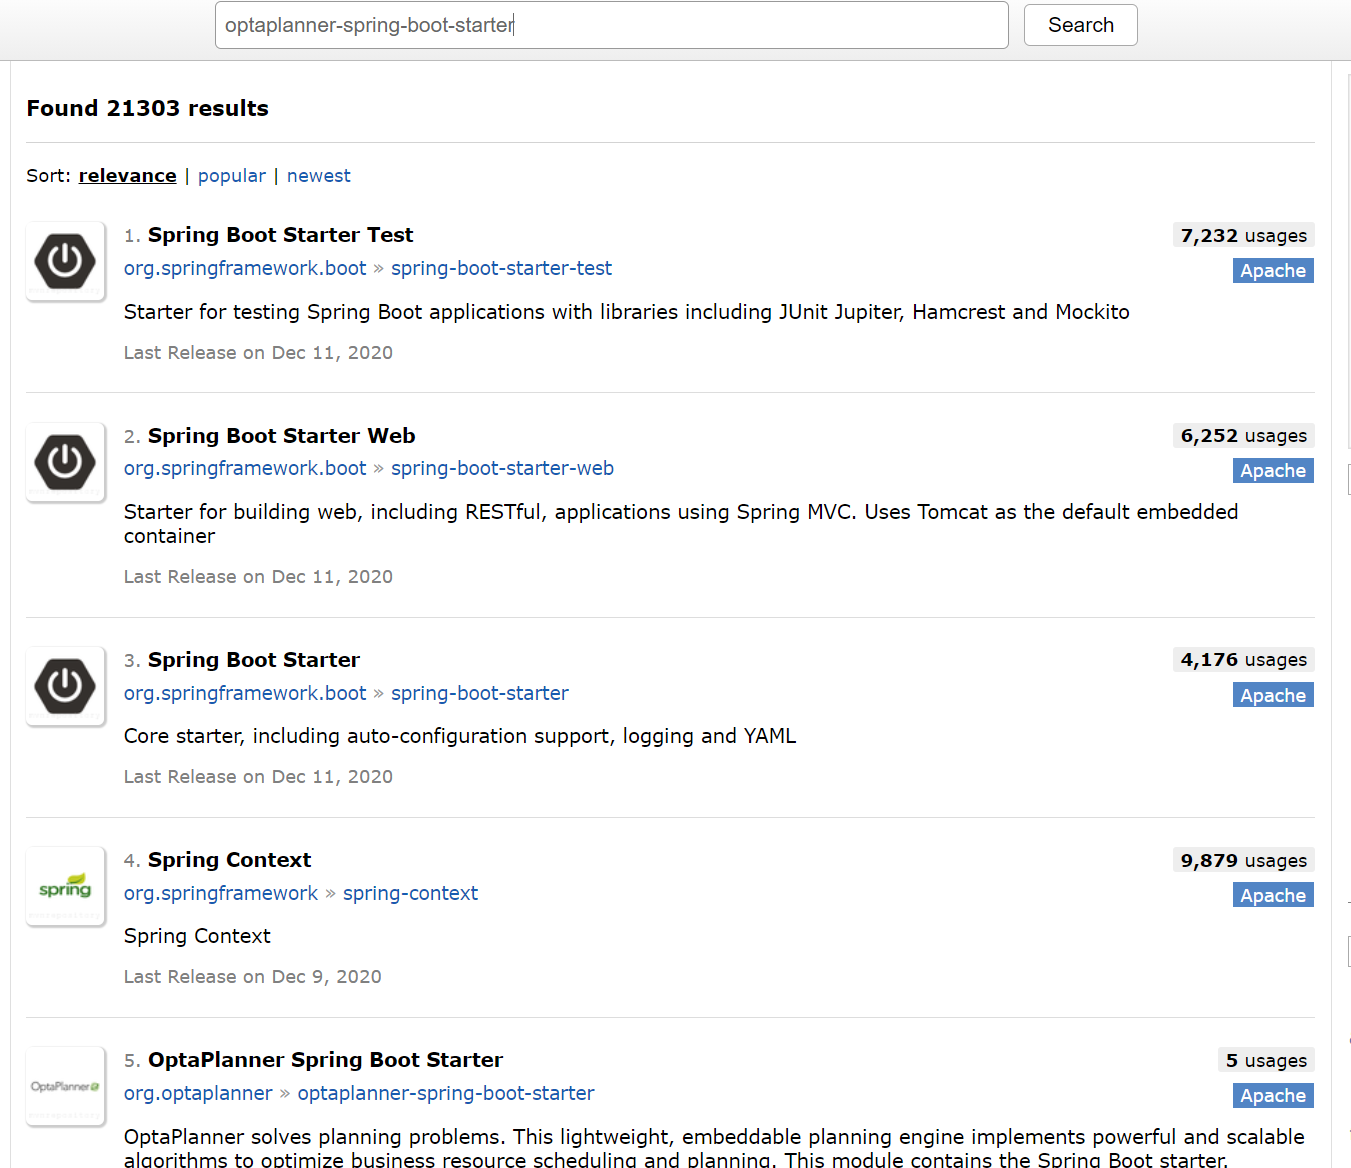Viewport: 1351px width, 1168px height.
Task: Click the Spring Boot Starter Web logo icon
Action: tap(65, 462)
